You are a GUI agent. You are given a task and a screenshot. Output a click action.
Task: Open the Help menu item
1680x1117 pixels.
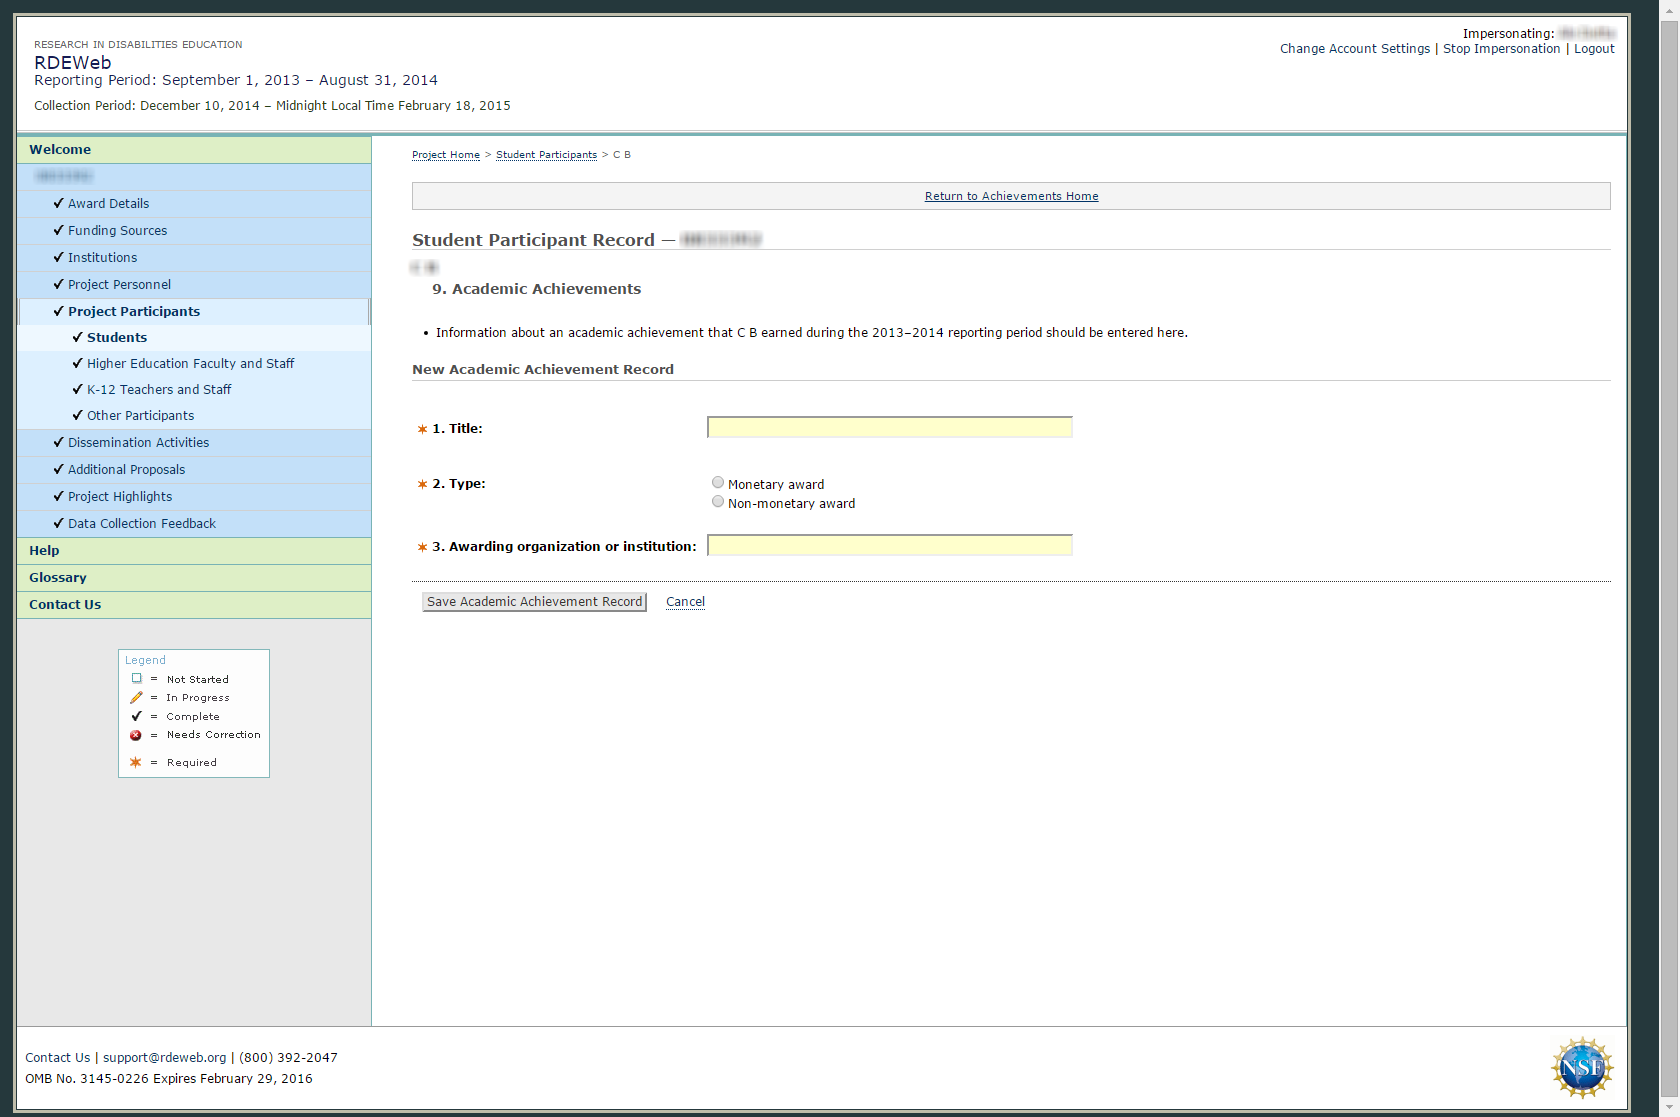pyautogui.click(x=44, y=551)
